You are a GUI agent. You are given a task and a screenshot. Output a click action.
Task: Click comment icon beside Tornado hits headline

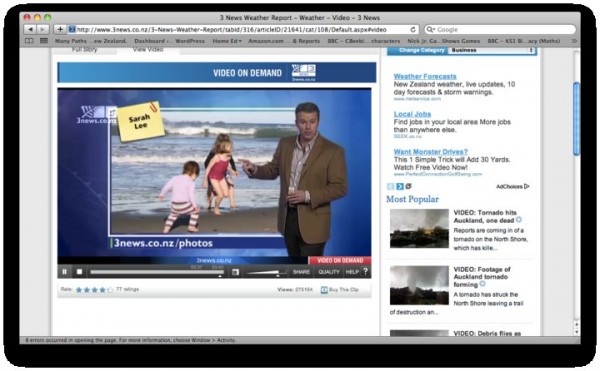tap(518, 220)
